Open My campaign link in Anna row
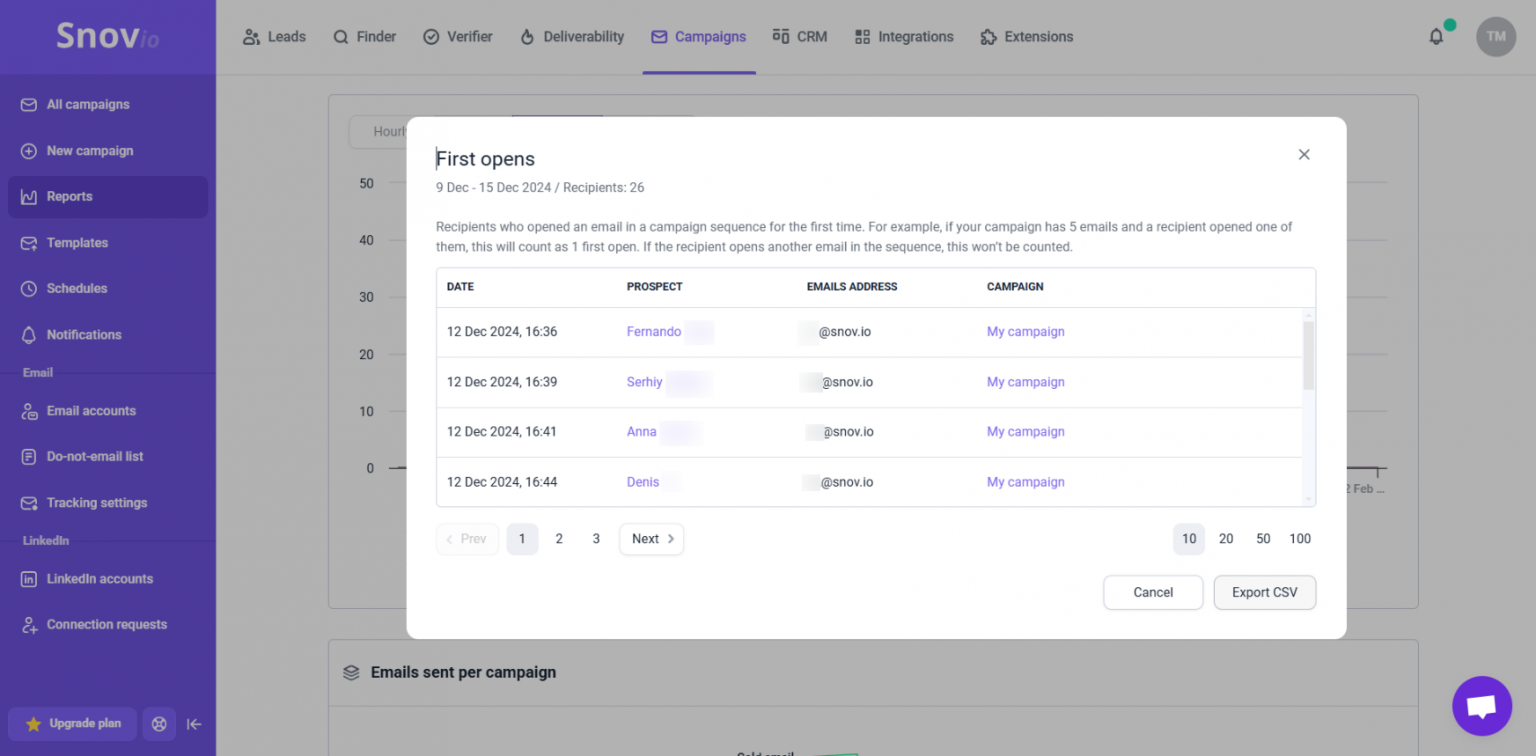Screen dimensions: 1536x756 pyautogui.click(x=1026, y=432)
